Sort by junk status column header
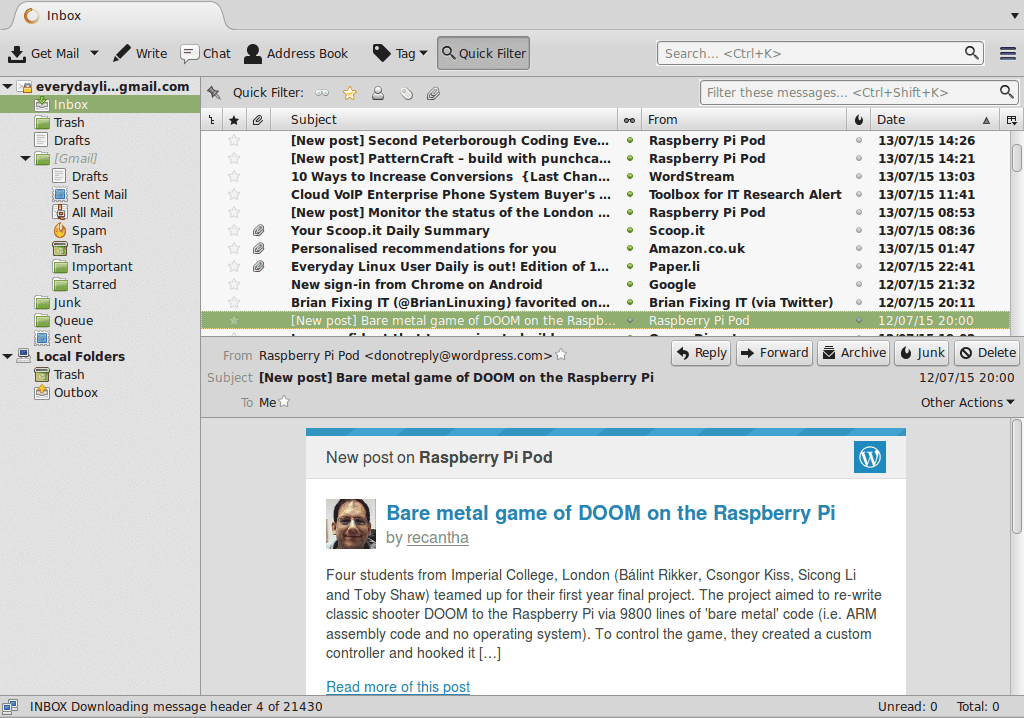1024x718 pixels. [x=859, y=120]
